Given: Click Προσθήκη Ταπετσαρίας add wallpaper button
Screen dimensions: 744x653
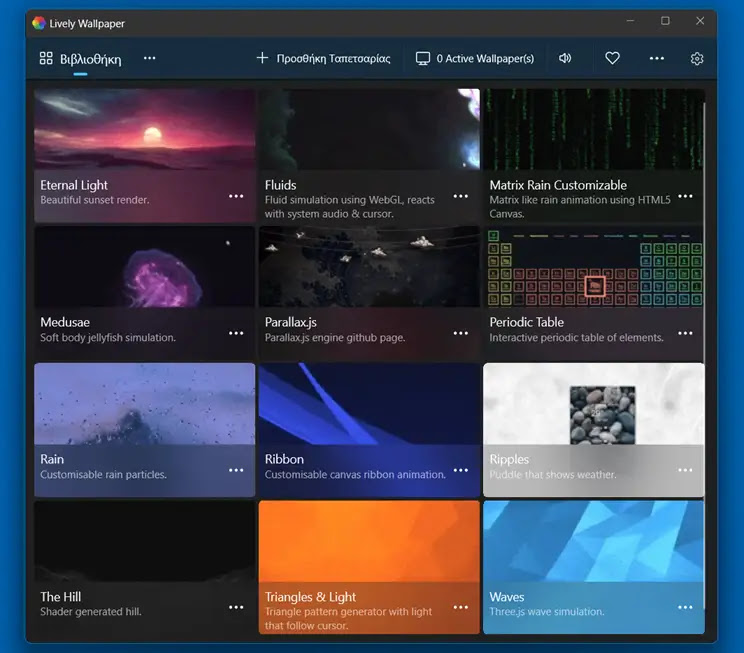Looking at the screenshot, I should (323, 58).
